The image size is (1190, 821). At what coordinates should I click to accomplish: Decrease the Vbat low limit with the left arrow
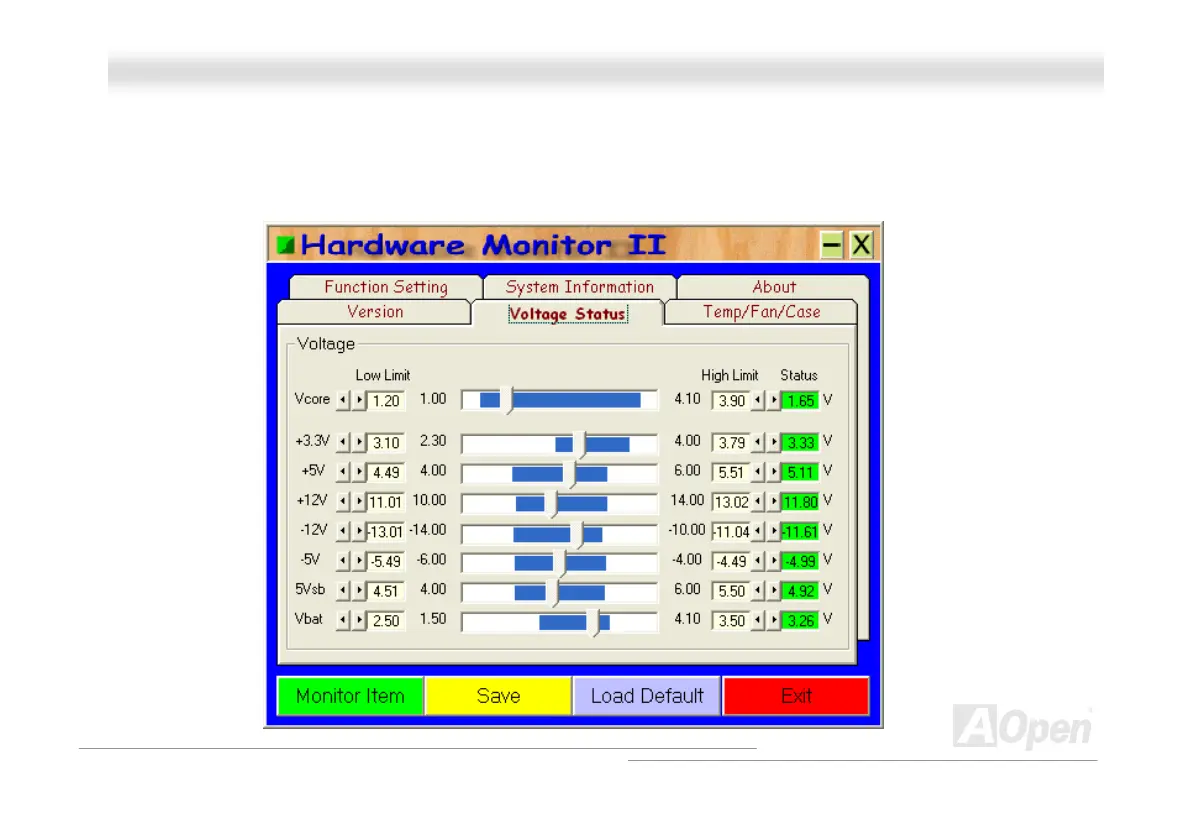(343, 620)
